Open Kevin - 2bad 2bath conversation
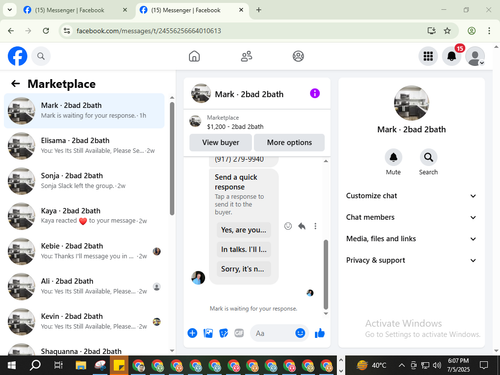This screenshot has height=375, width=500. point(84,322)
